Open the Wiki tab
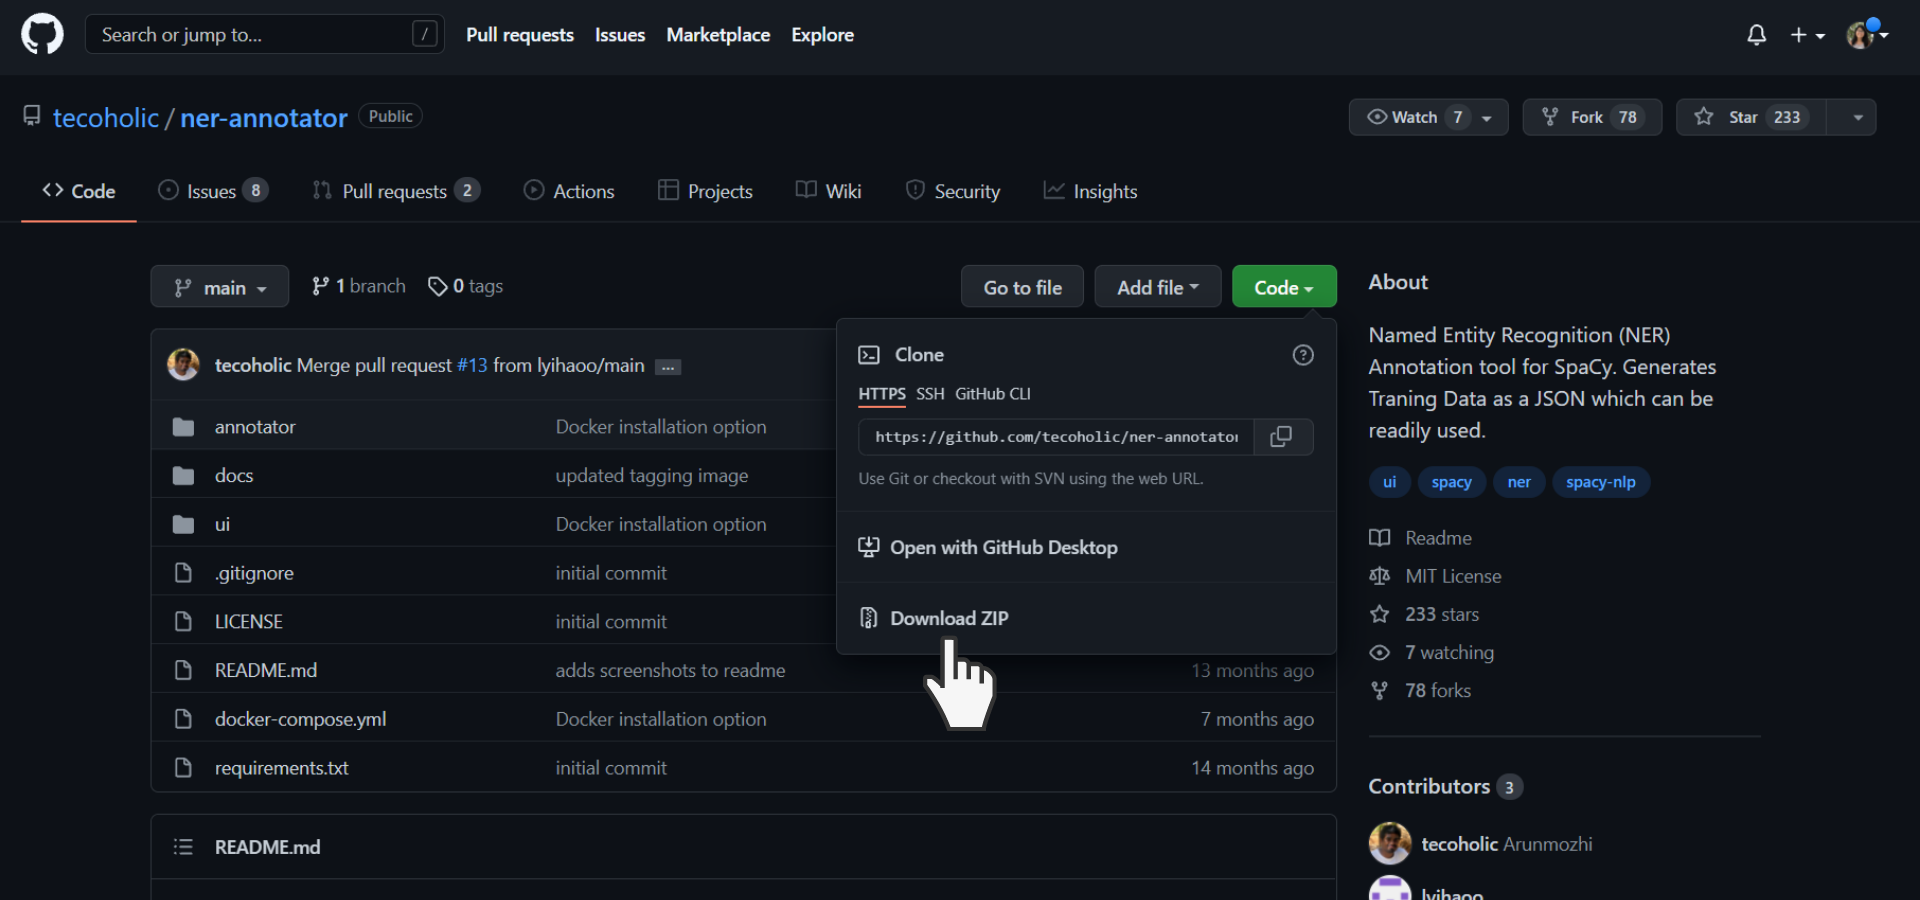Screen dimensions: 1920x900 pos(829,191)
